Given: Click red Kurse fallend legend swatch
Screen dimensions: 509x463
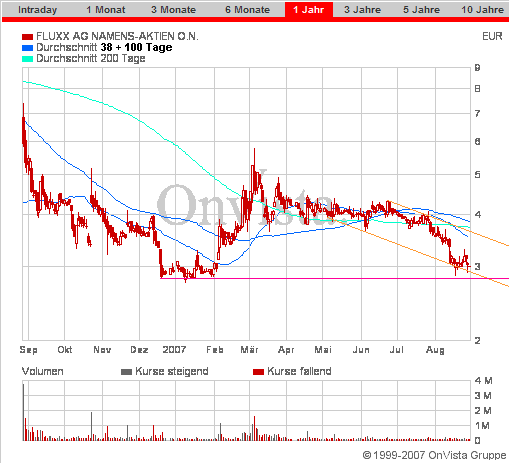Looking at the screenshot, I should (x=258, y=372).
